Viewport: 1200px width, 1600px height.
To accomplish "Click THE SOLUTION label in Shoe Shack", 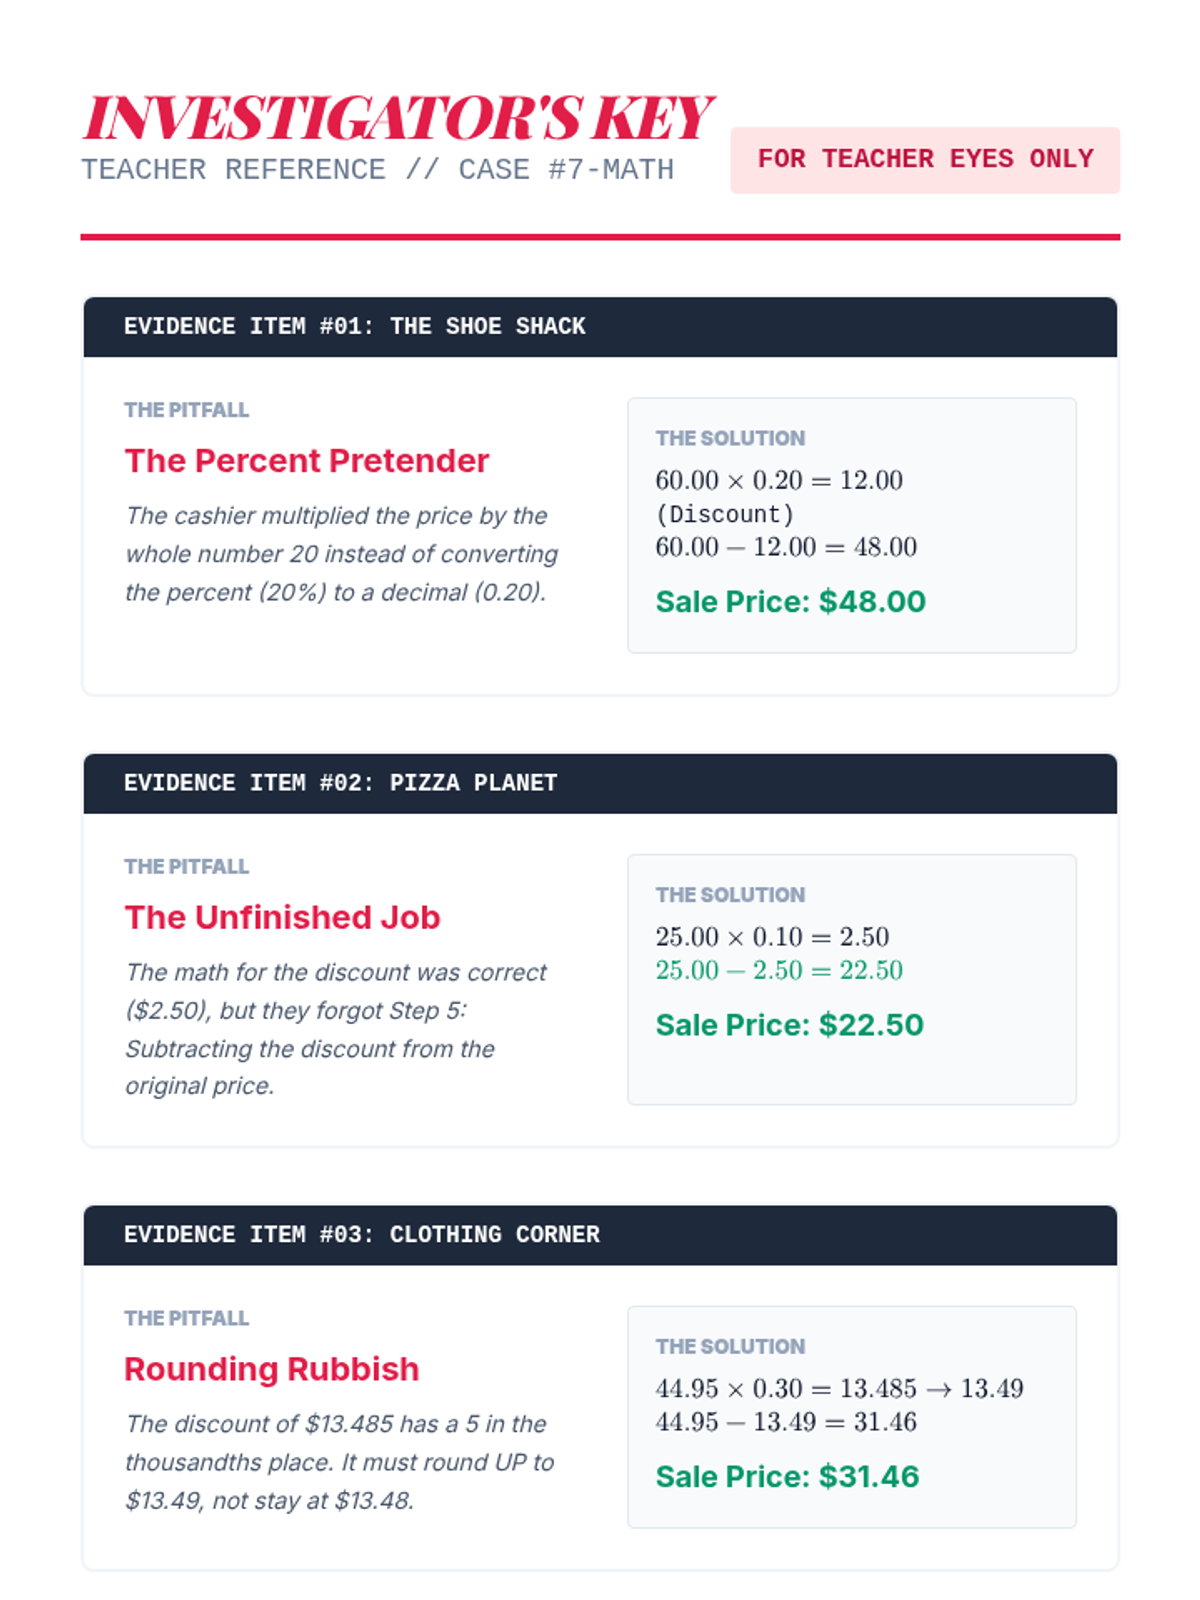I will 730,438.
